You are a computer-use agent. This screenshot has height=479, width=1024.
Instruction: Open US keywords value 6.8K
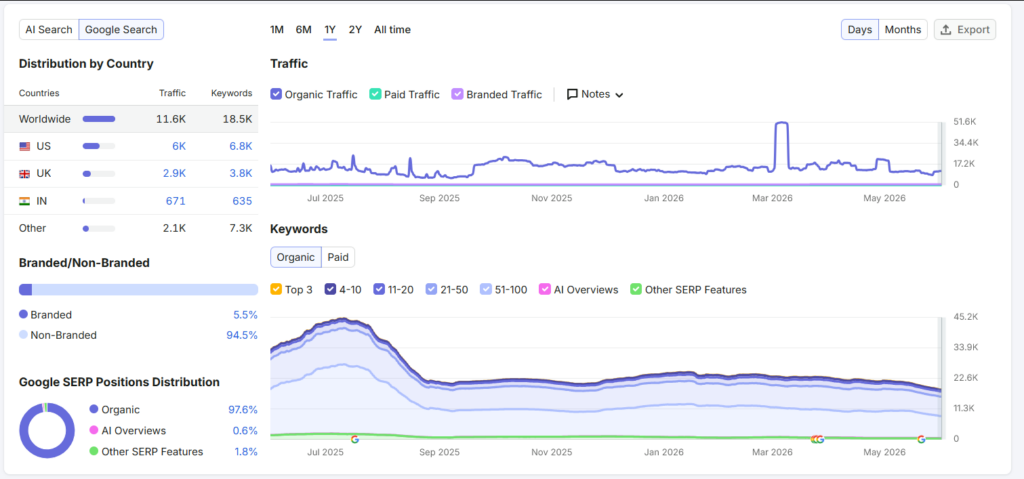tap(240, 146)
